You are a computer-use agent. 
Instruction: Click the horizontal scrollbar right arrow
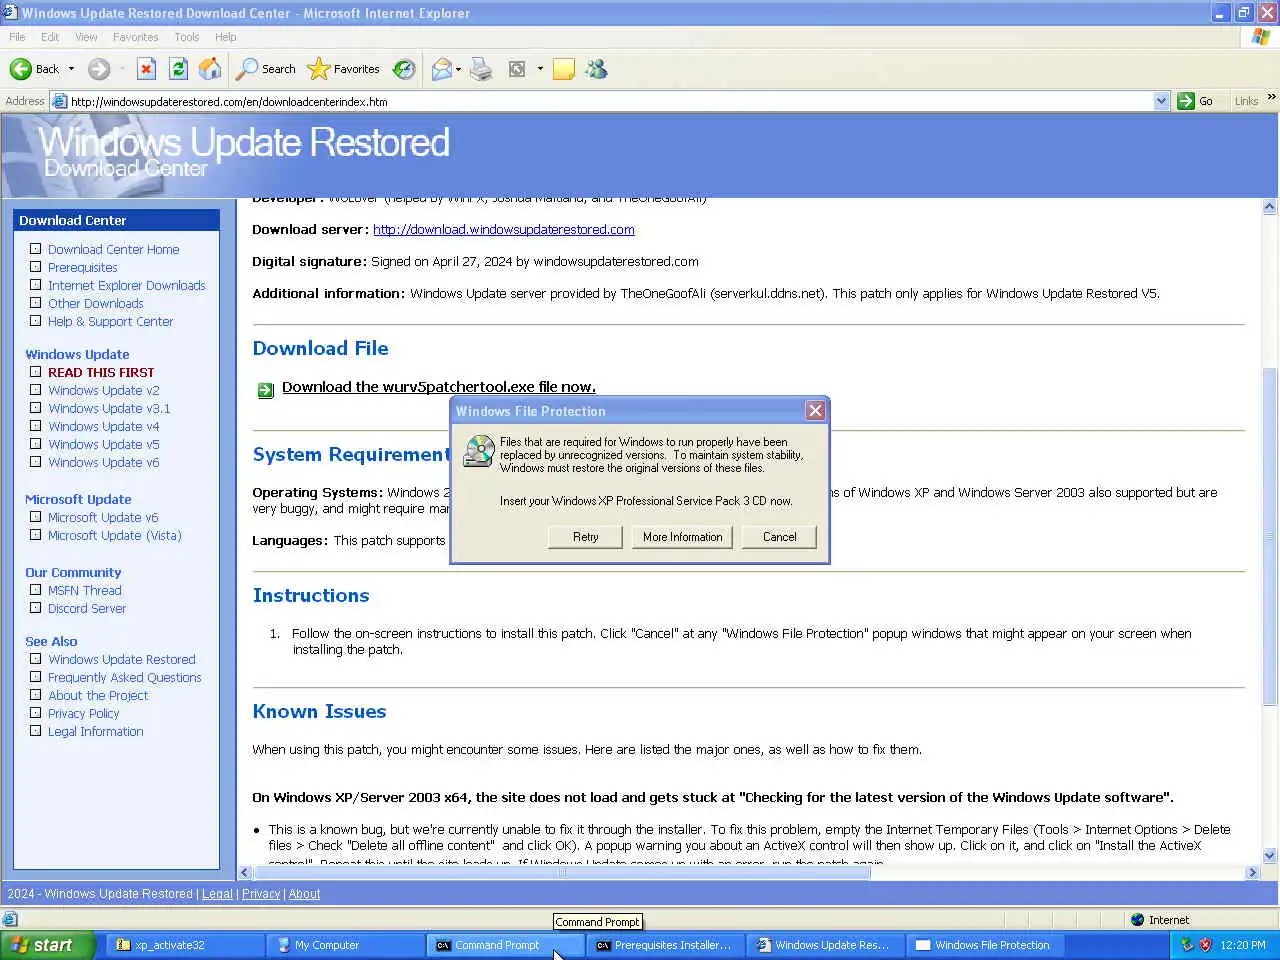click(1252, 873)
